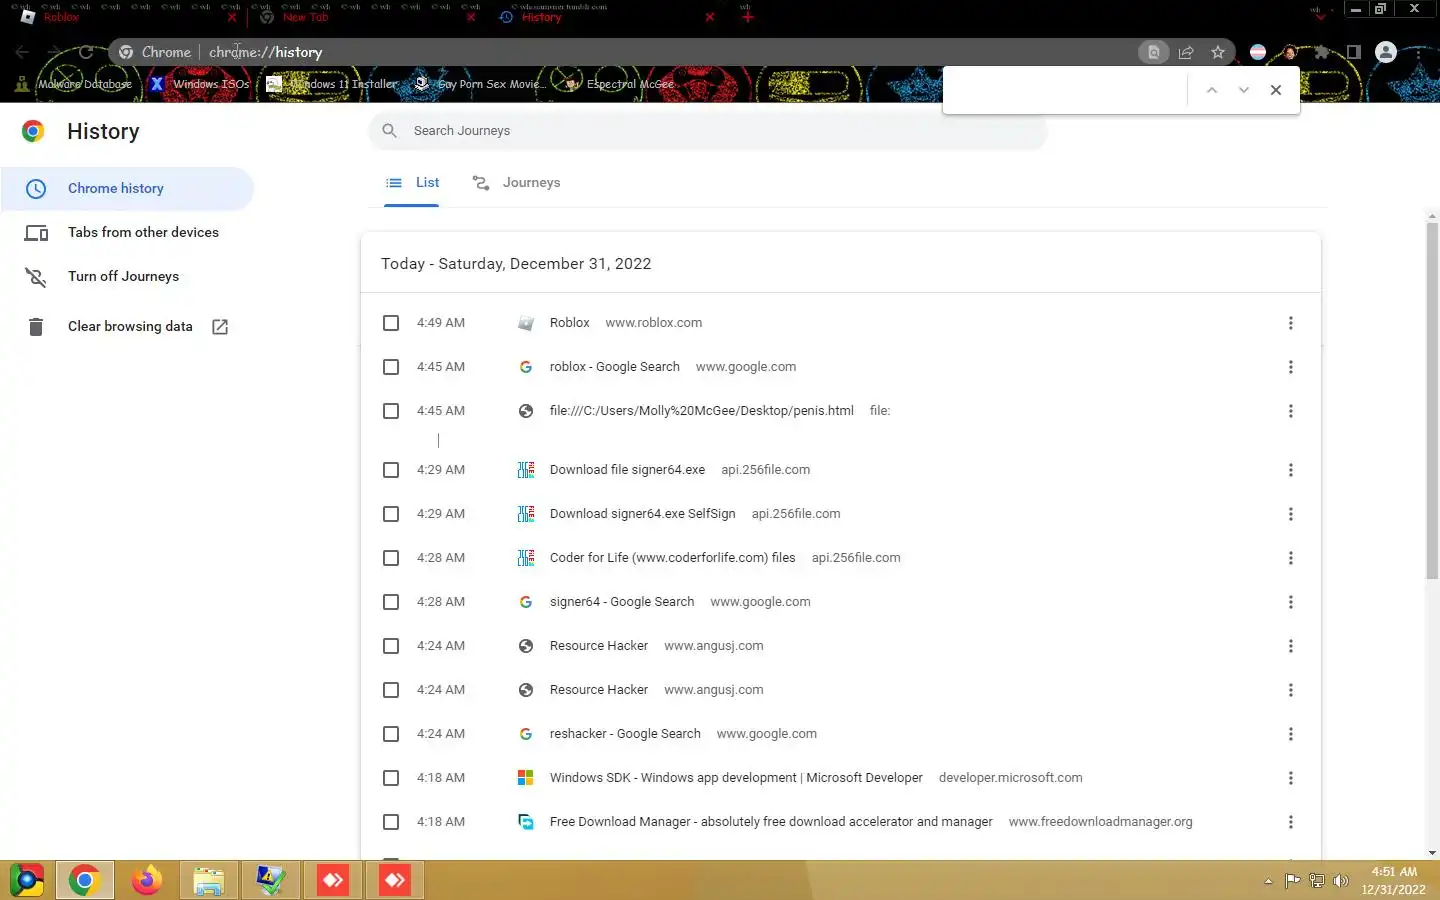1440x900 pixels.
Task: Open the Extensions puzzle icon
Action: click(1322, 52)
